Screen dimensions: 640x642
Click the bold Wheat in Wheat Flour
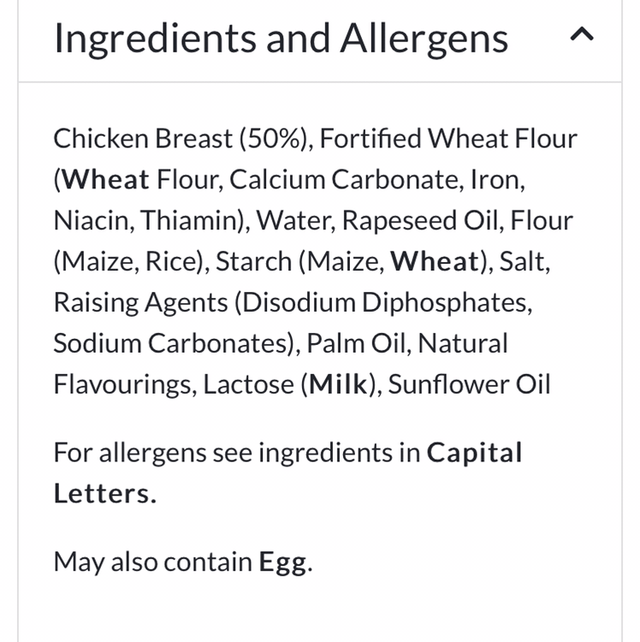(x=105, y=180)
